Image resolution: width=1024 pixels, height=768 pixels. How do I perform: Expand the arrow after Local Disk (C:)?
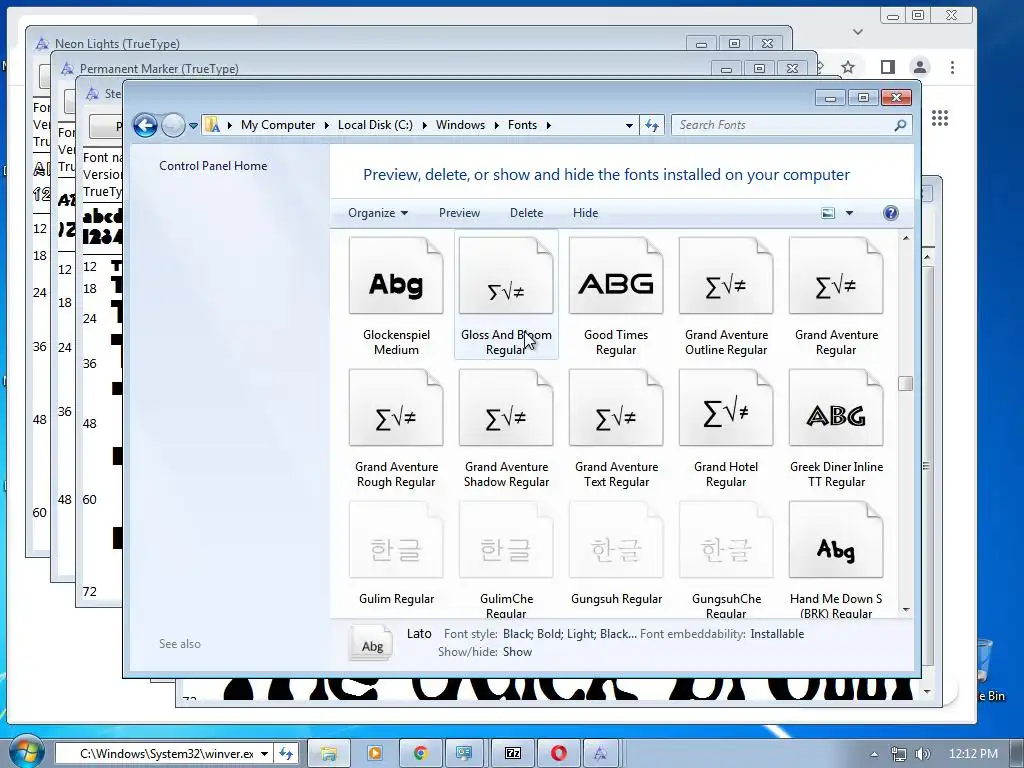[x=424, y=125]
